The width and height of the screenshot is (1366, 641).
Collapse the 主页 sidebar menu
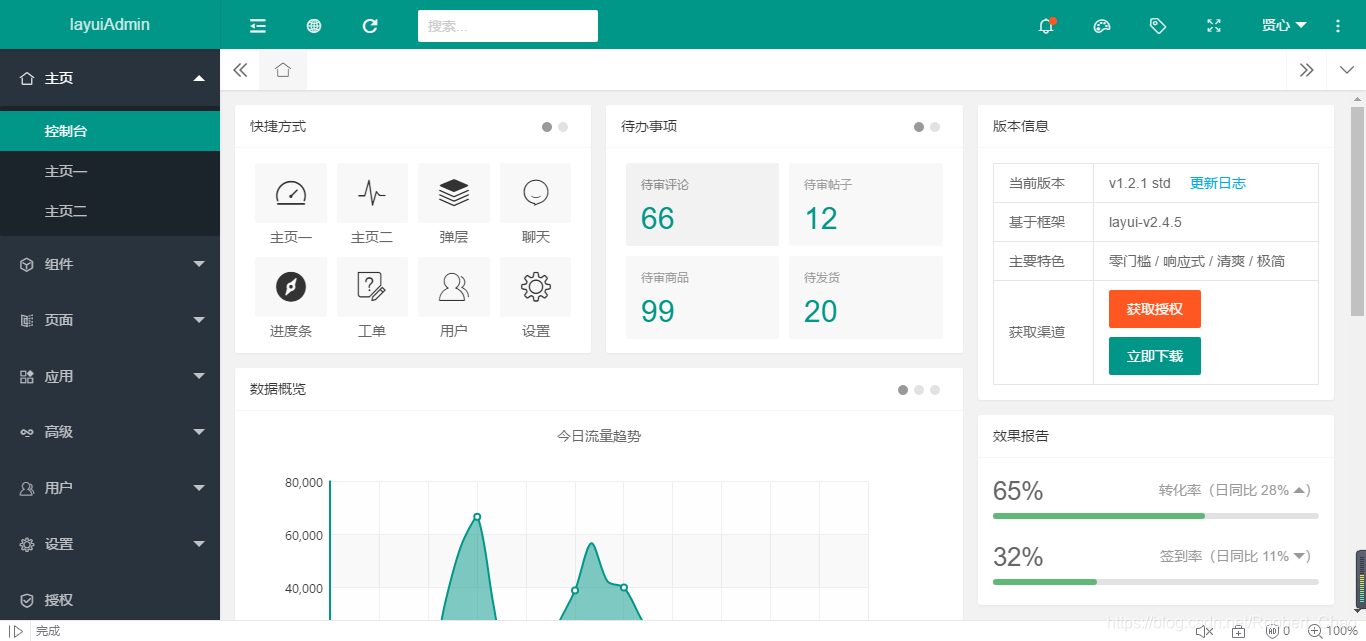pos(110,77)
